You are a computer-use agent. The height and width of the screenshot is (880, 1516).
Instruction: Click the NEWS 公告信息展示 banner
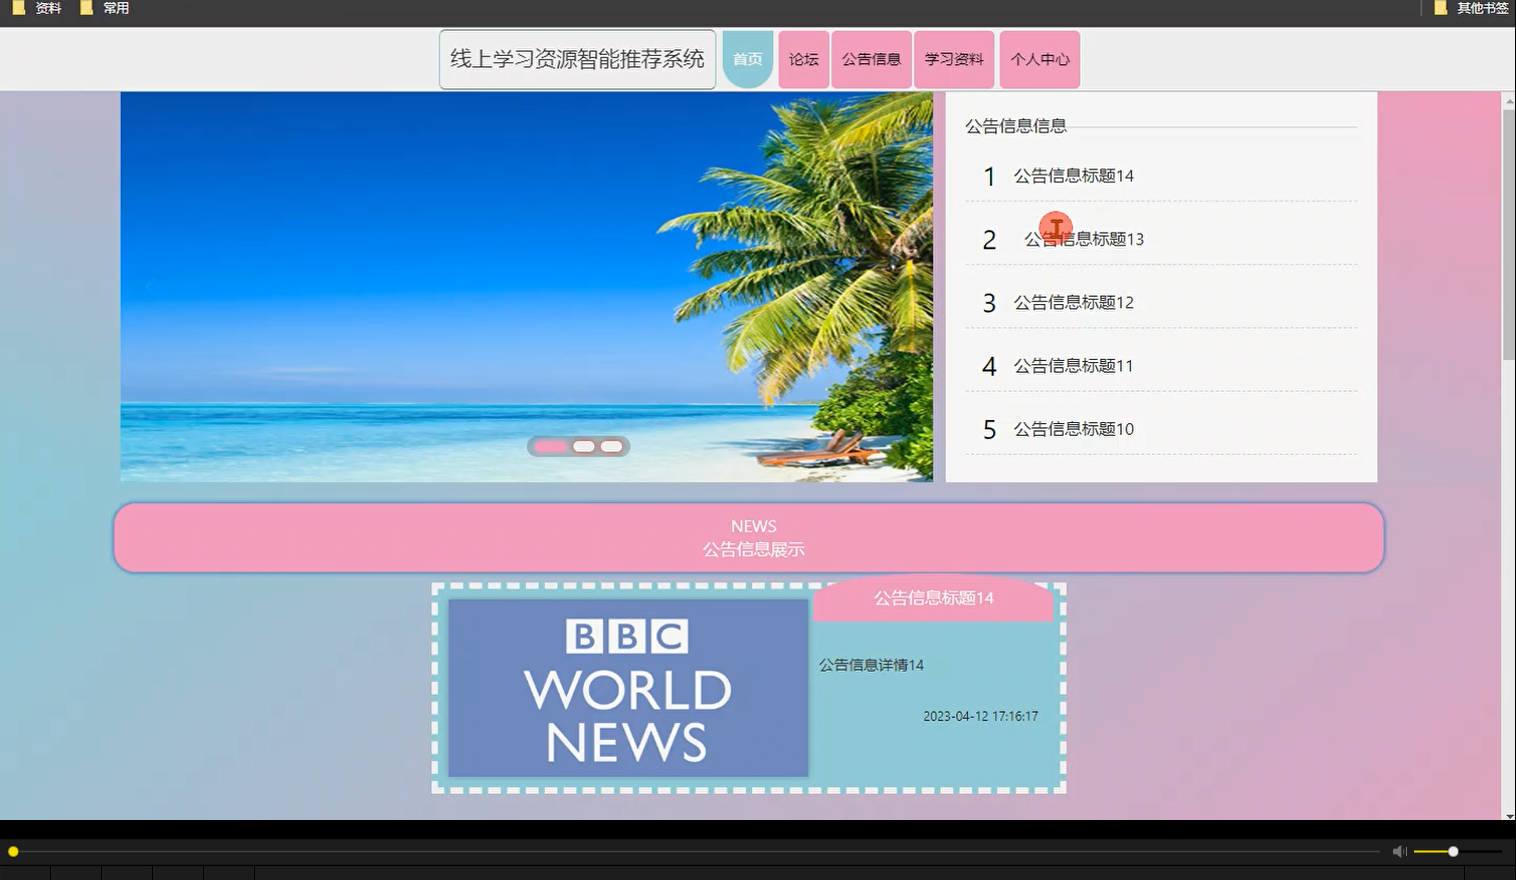pyautogui.click(x=752, y=537)
